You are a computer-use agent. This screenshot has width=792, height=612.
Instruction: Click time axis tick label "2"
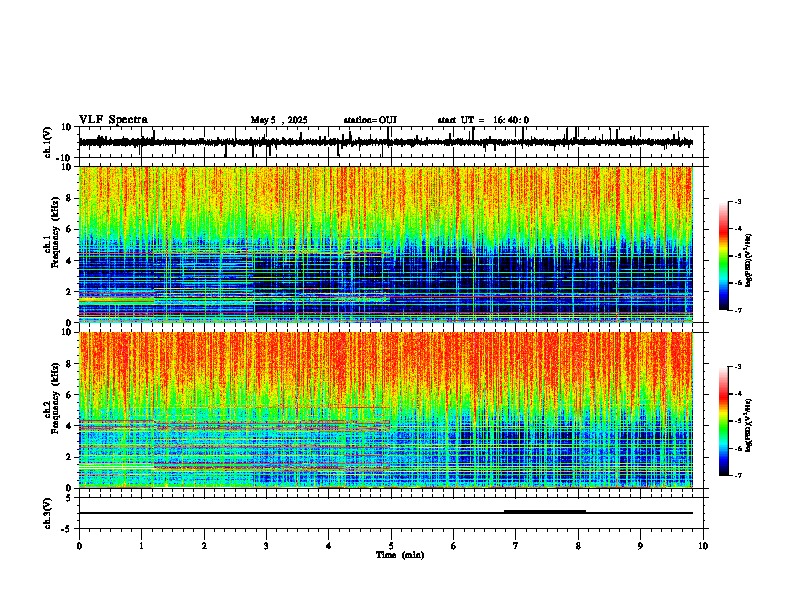(204, 546)
